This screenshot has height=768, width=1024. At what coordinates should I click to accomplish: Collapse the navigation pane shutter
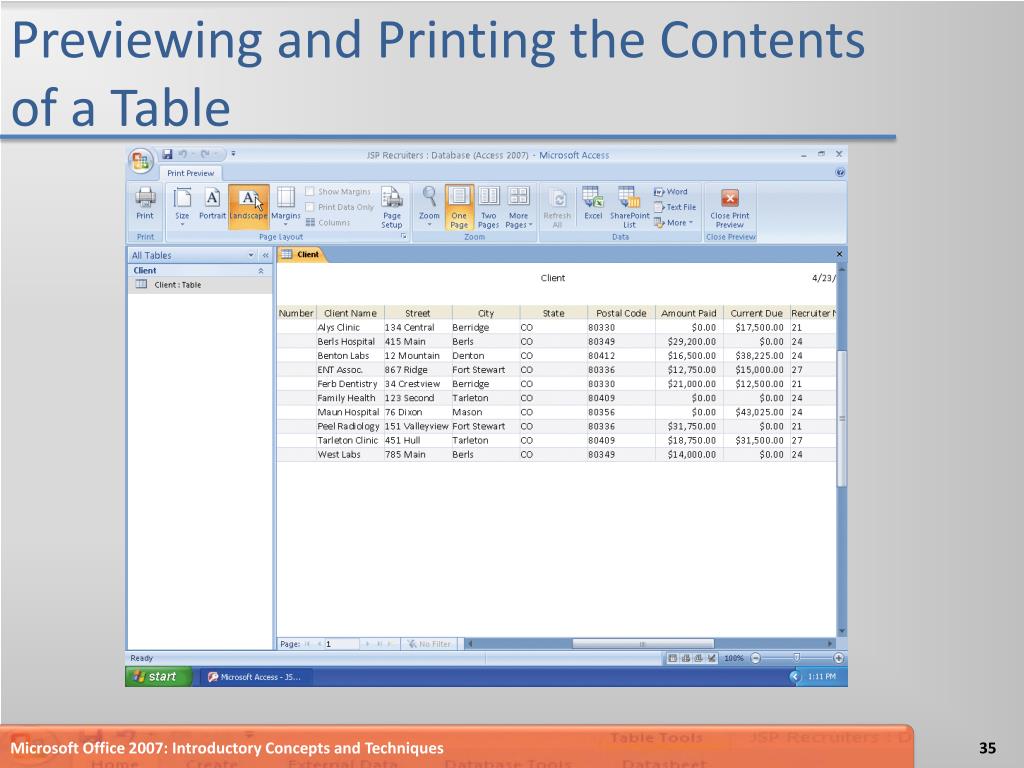coord(265,255)
